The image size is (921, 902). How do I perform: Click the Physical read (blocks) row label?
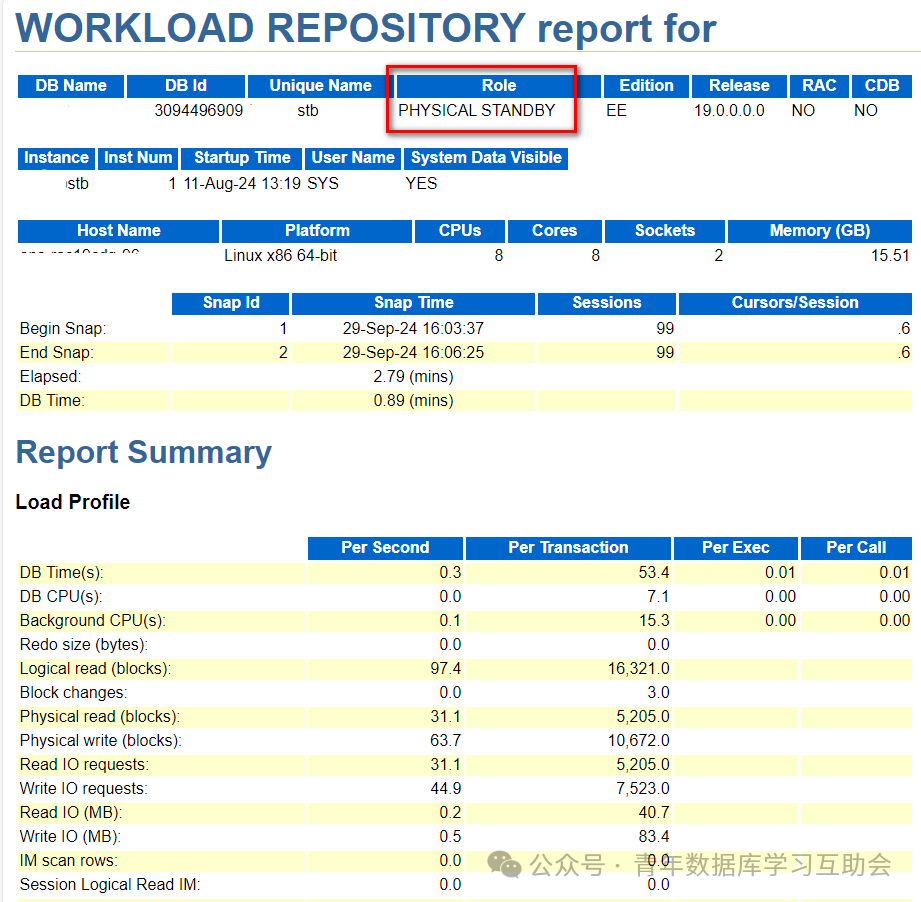[100, 717]
